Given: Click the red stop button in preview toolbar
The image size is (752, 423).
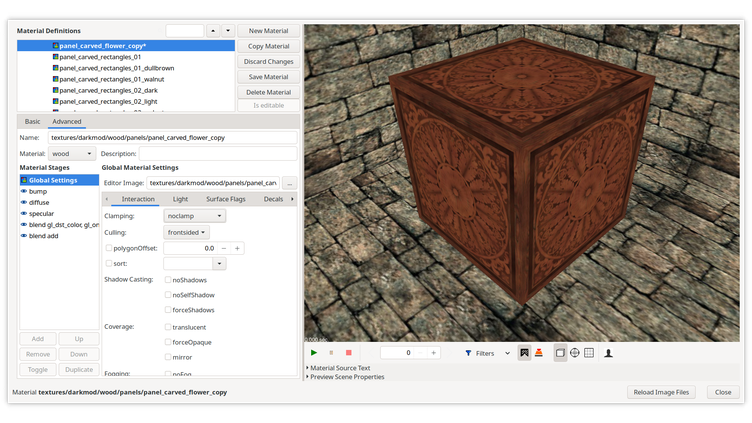Looking at the screenshot, I should (x=348, y=353).
